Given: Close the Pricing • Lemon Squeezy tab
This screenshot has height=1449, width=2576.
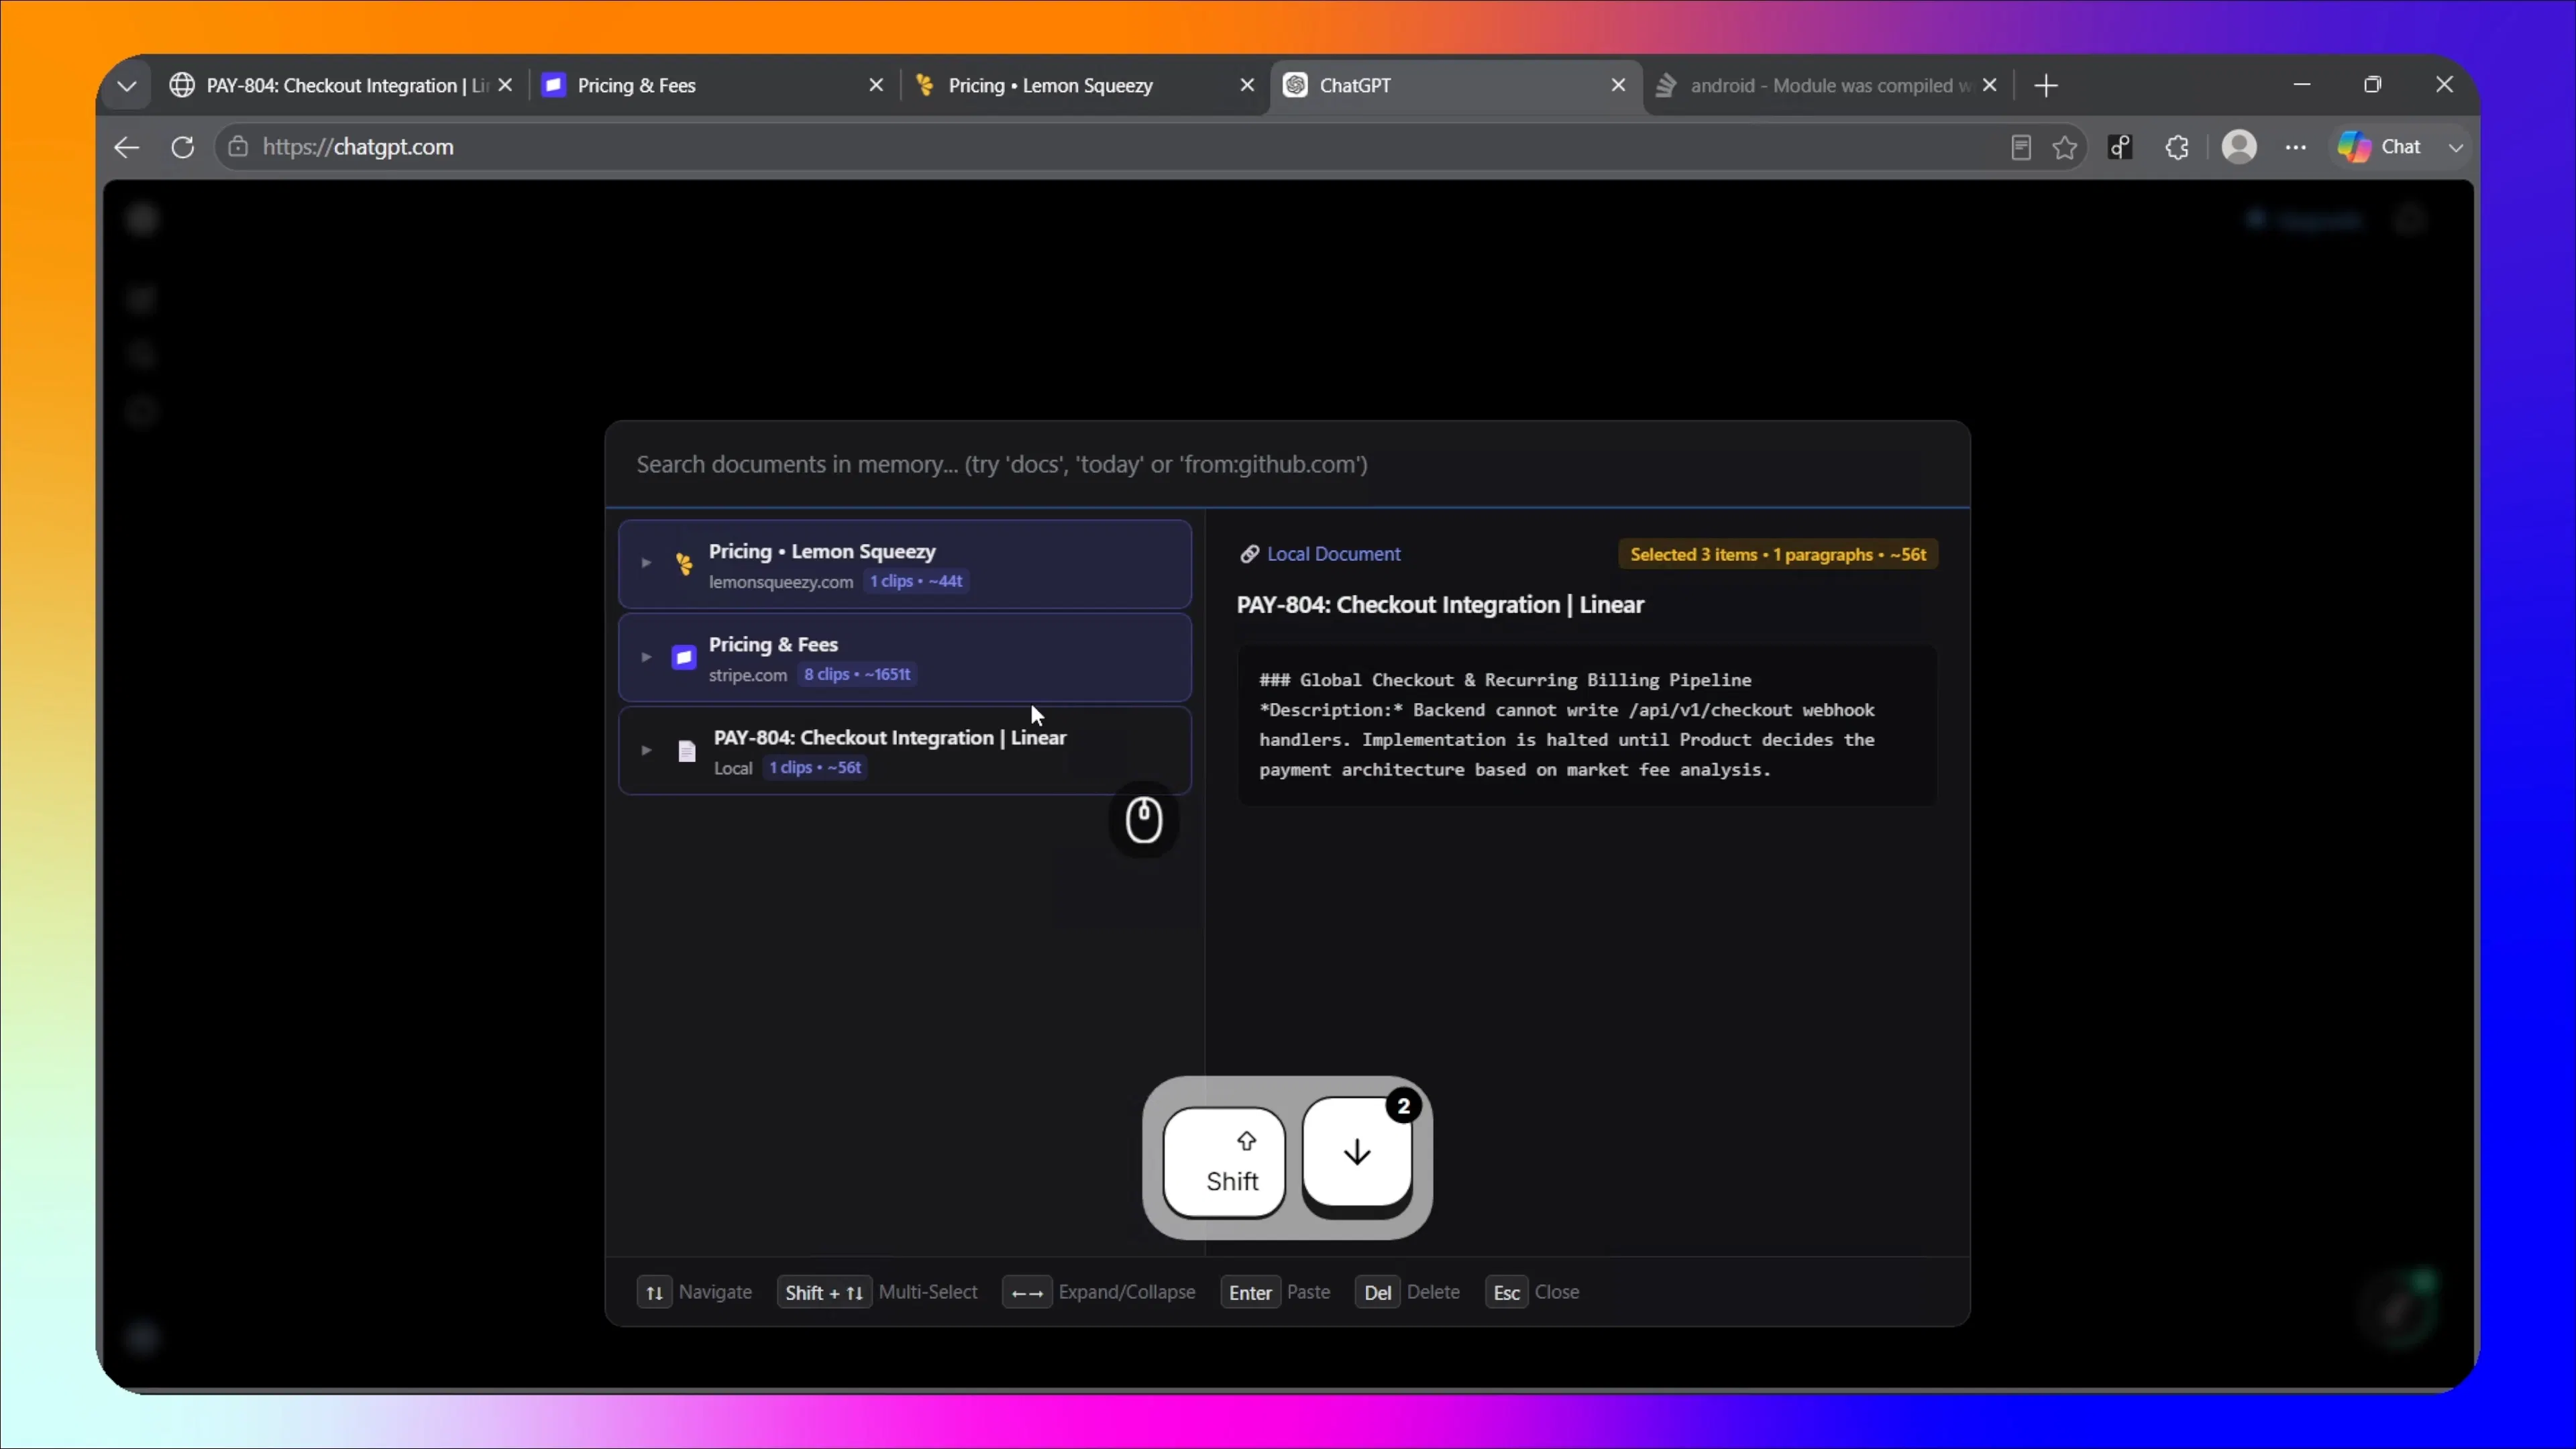Looking at the screenshot, I should (1247, 86).
